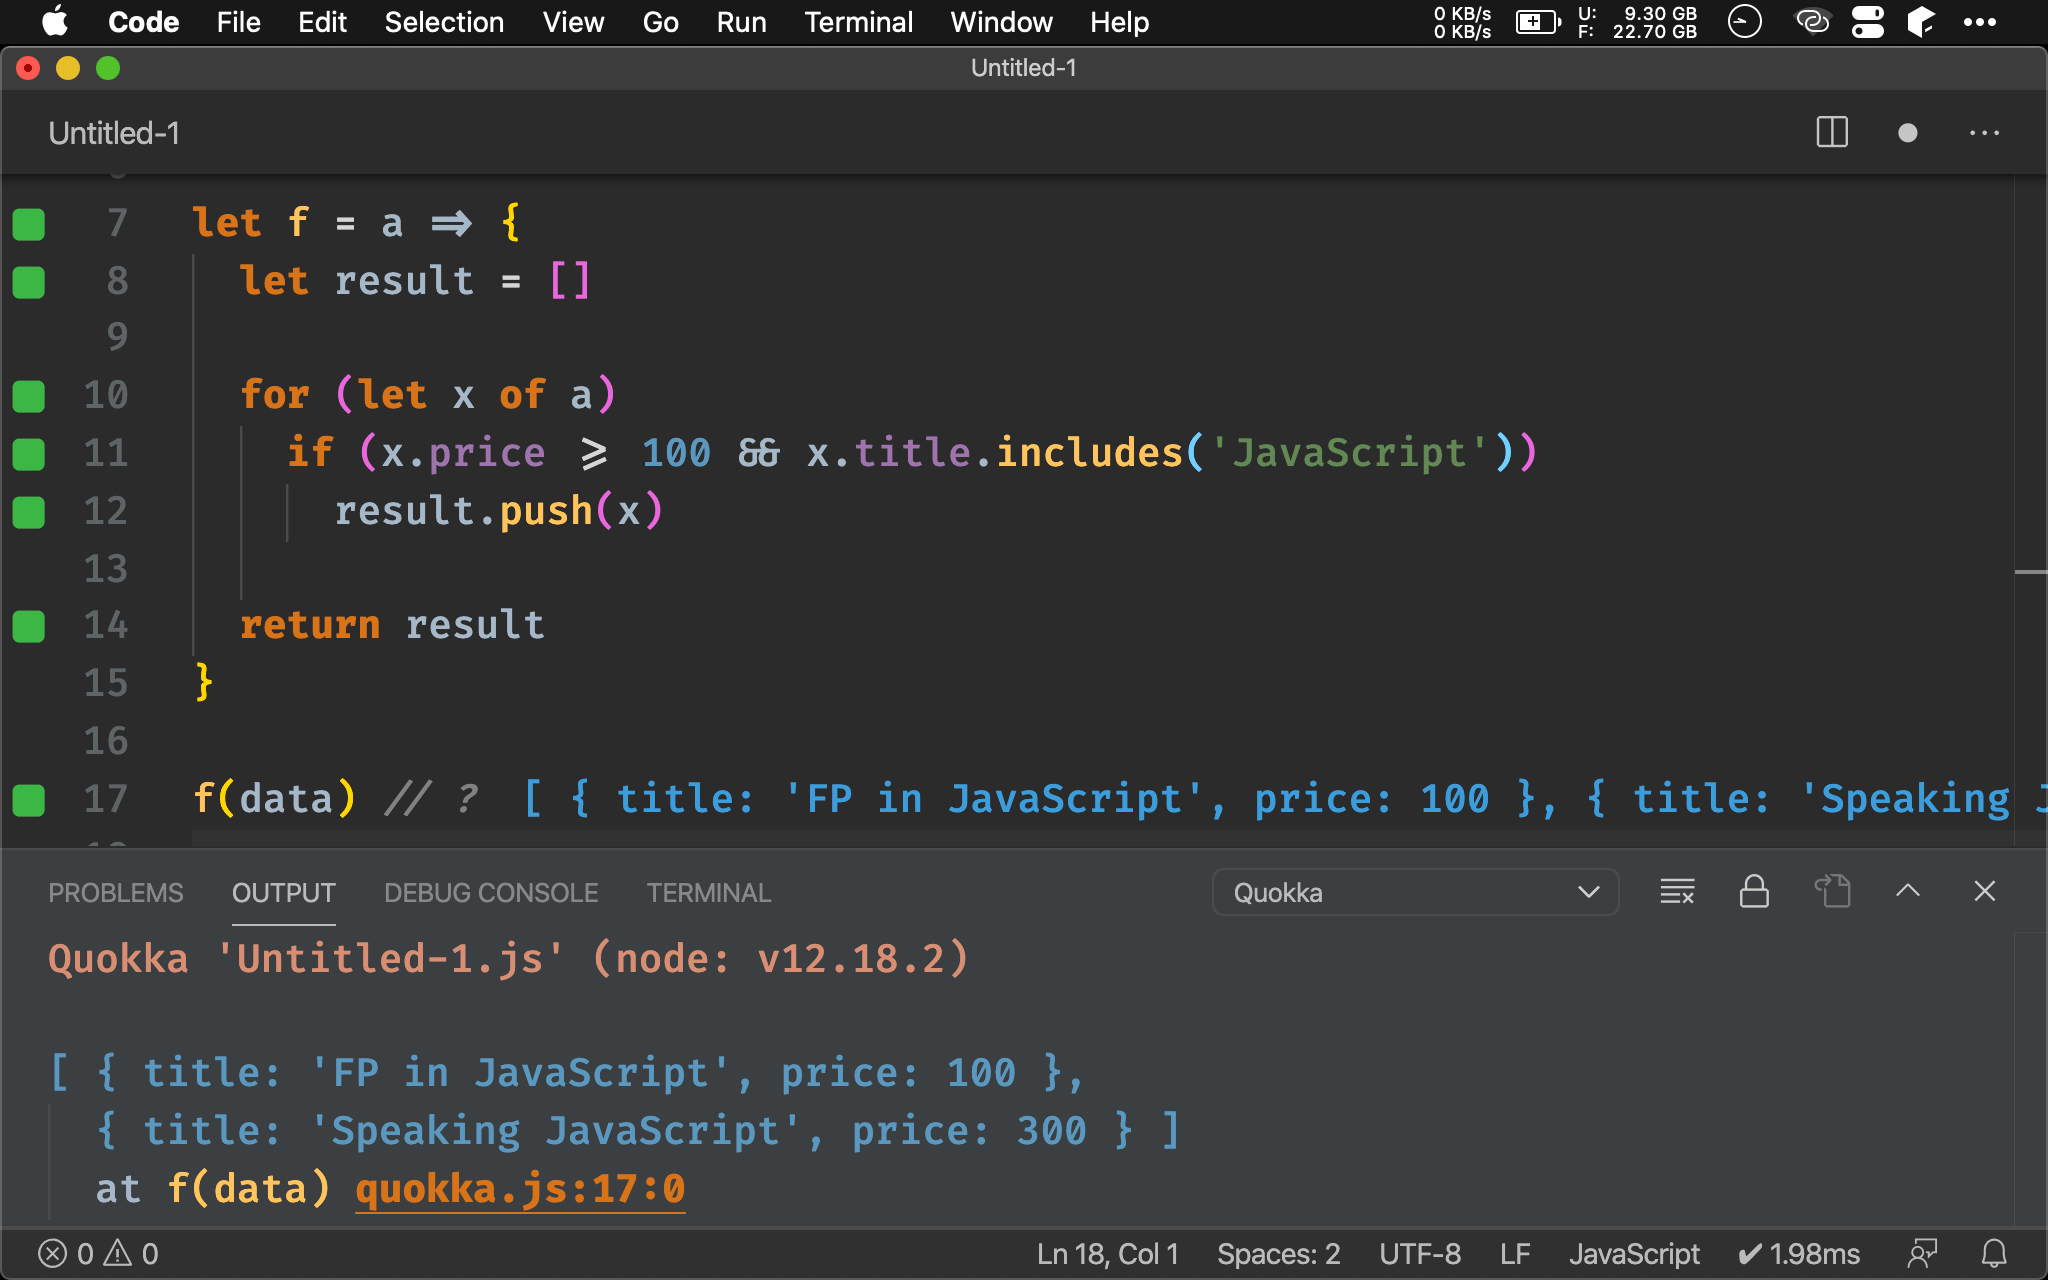Switch to the PROBLEMS tab
This screenshot has height=1280, width=2048.
point(116,893)
